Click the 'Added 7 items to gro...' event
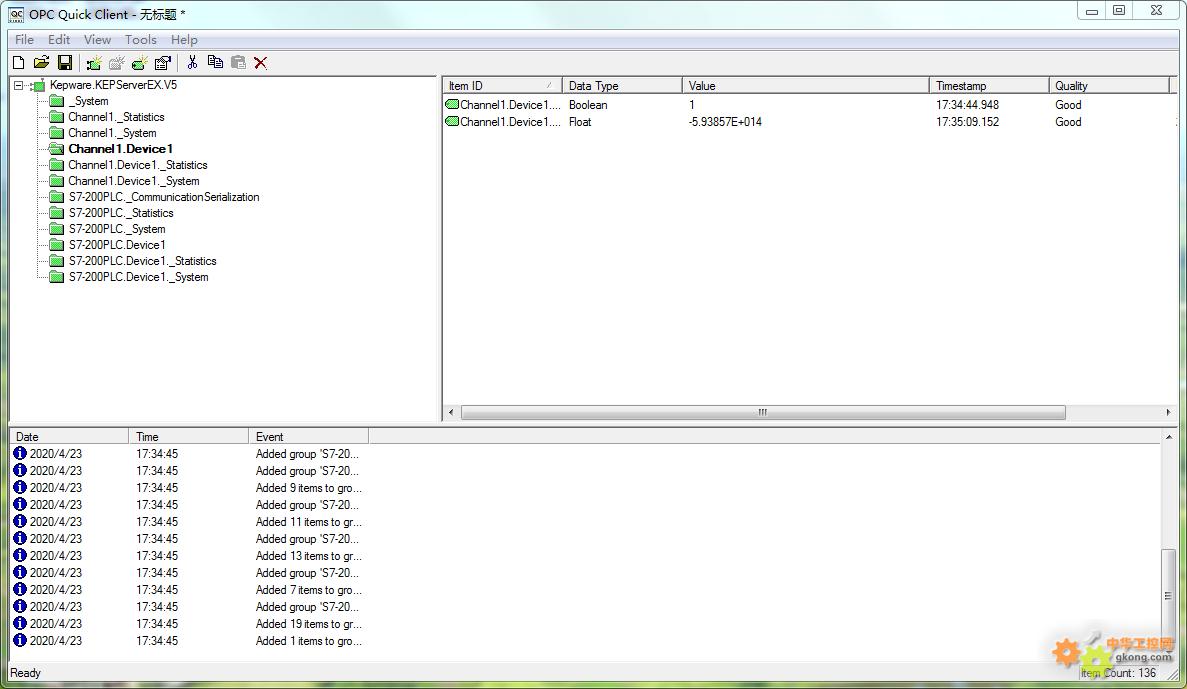 [x=309, y=590]
